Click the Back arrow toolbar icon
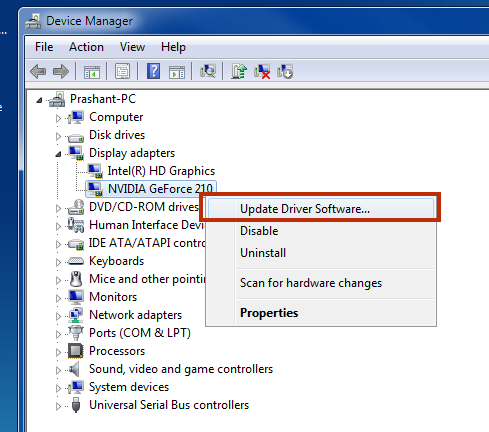The width and height of the screenshot is (489, 432). tap(38, 71)
